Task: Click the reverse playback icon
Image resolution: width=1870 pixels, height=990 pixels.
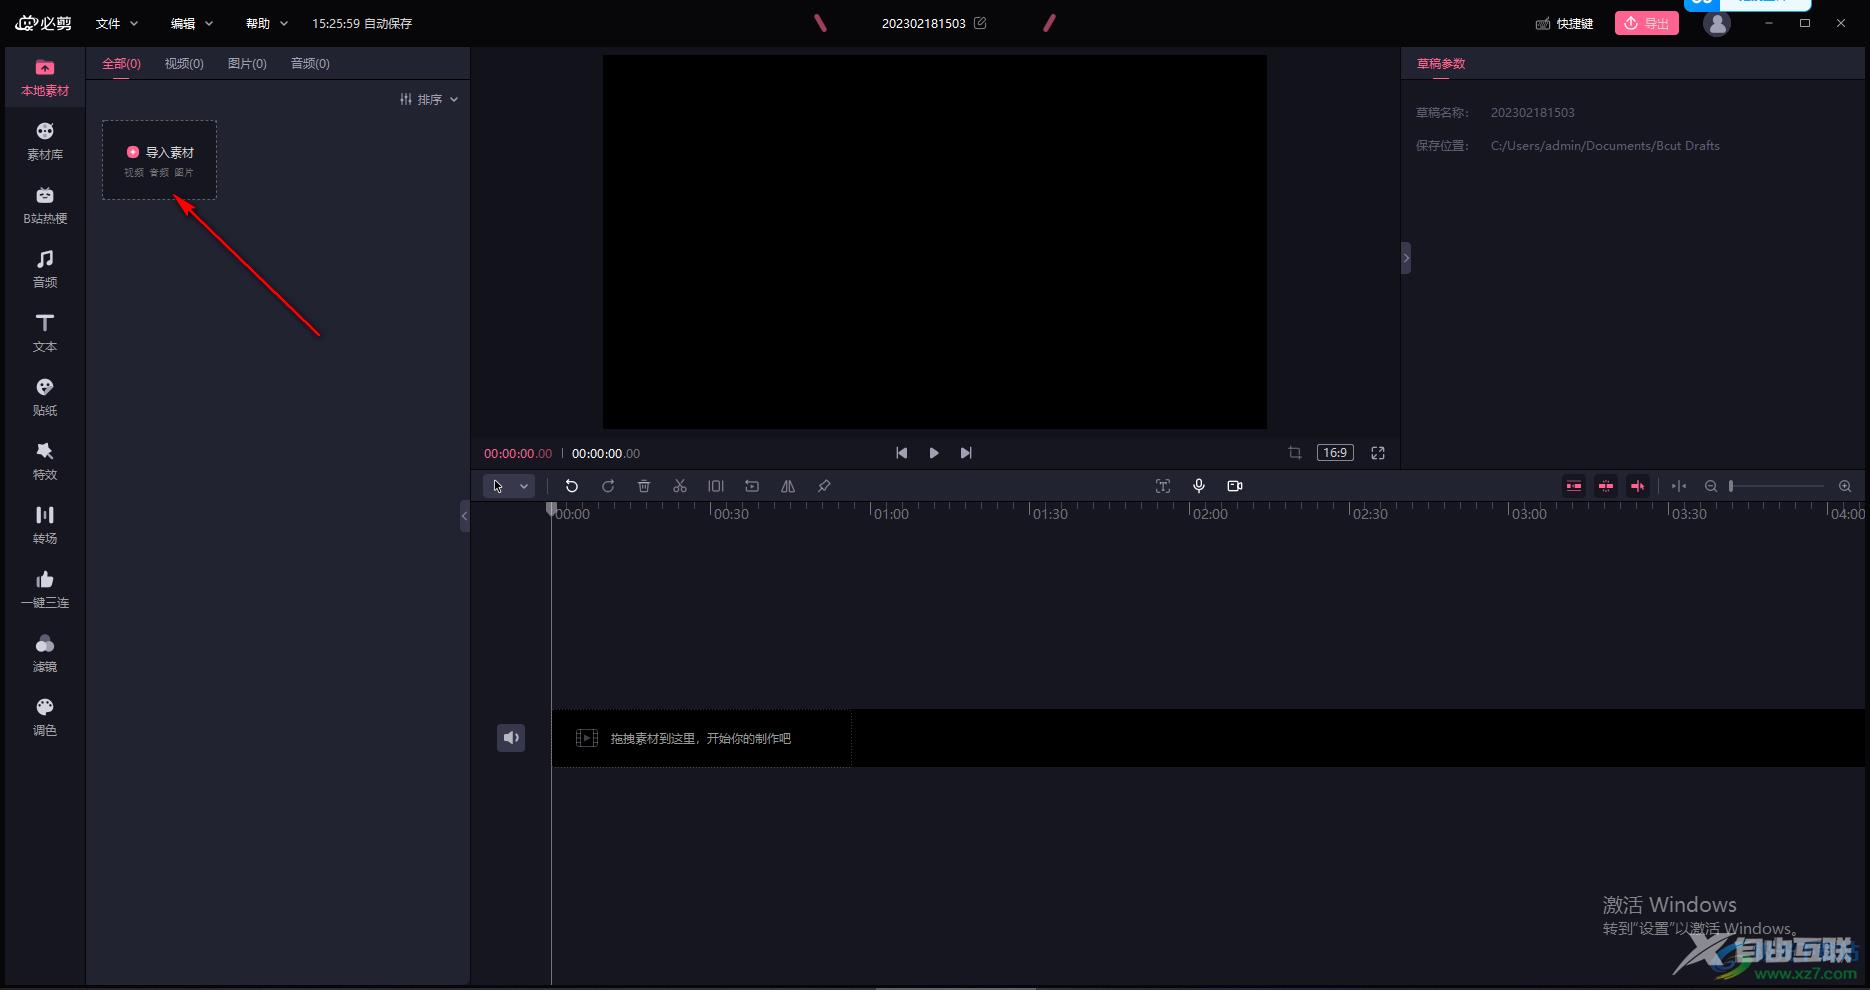Action: point(752,486)
